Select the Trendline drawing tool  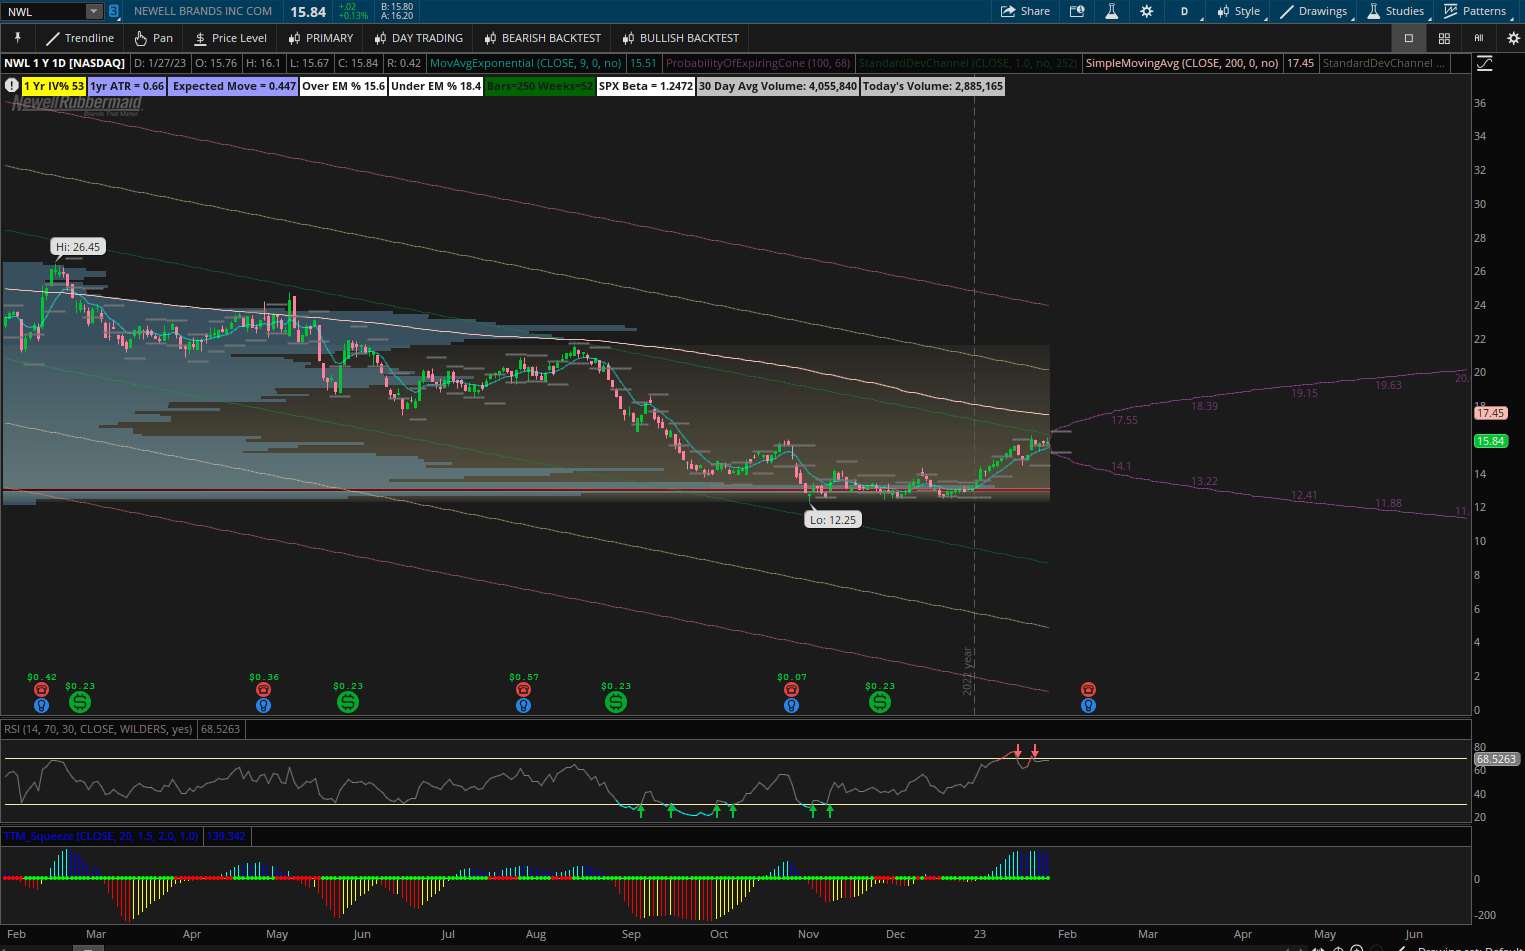pos(79,38)
